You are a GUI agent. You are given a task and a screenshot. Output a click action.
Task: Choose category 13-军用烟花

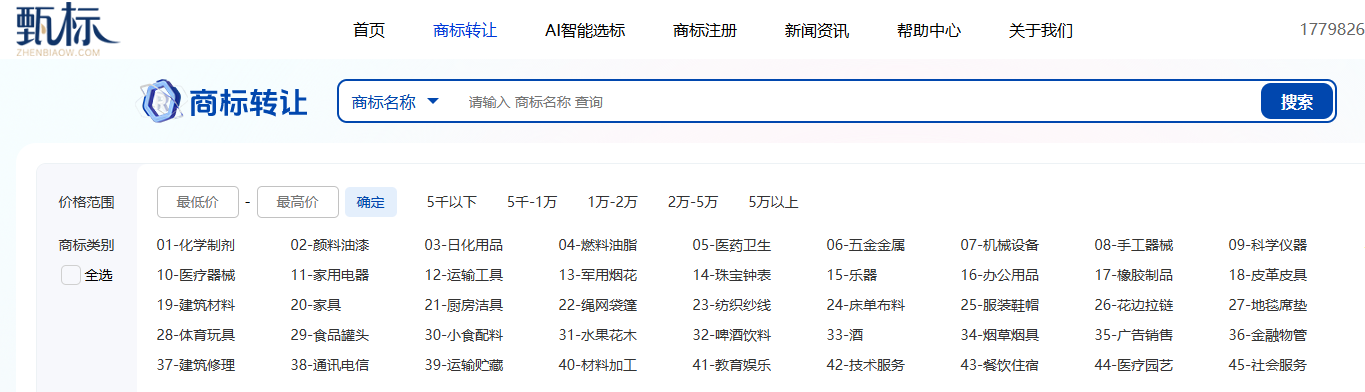point(598,275)
